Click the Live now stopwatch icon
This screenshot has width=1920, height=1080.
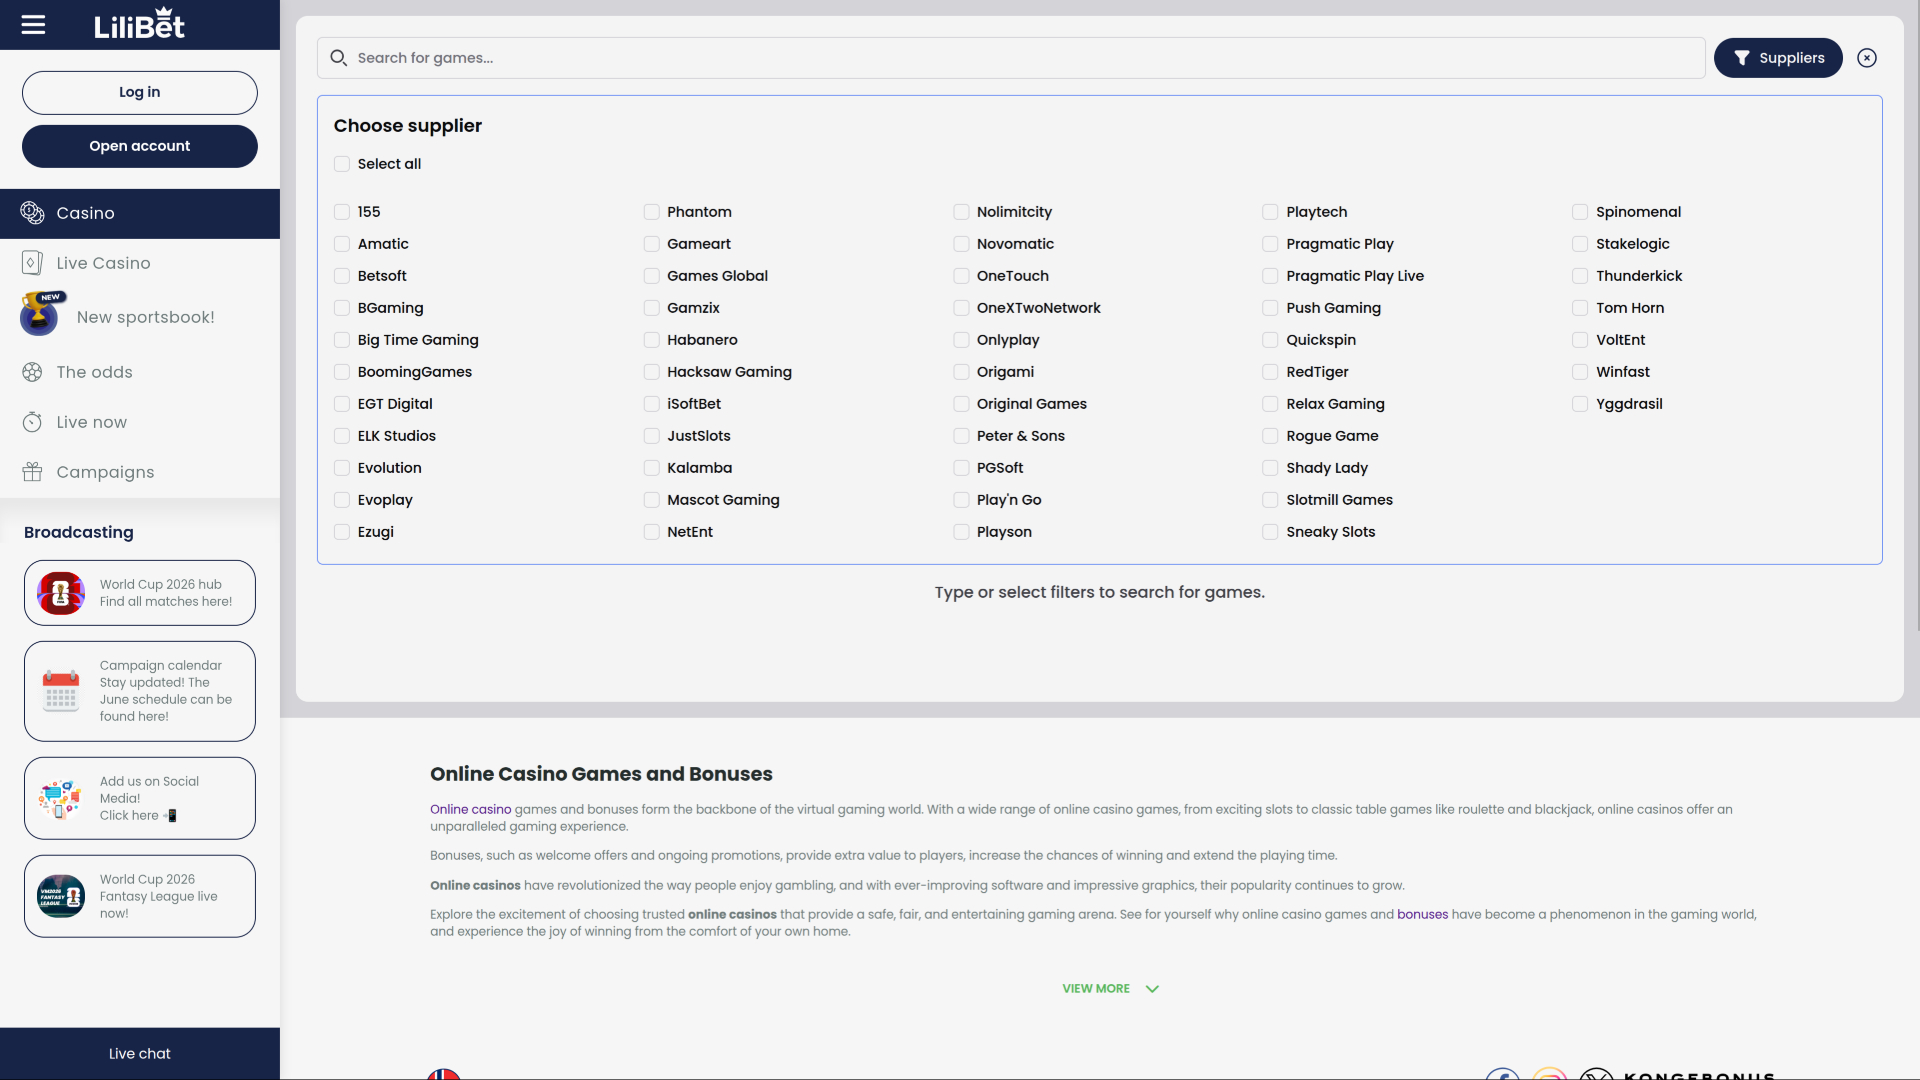(32, 422)
